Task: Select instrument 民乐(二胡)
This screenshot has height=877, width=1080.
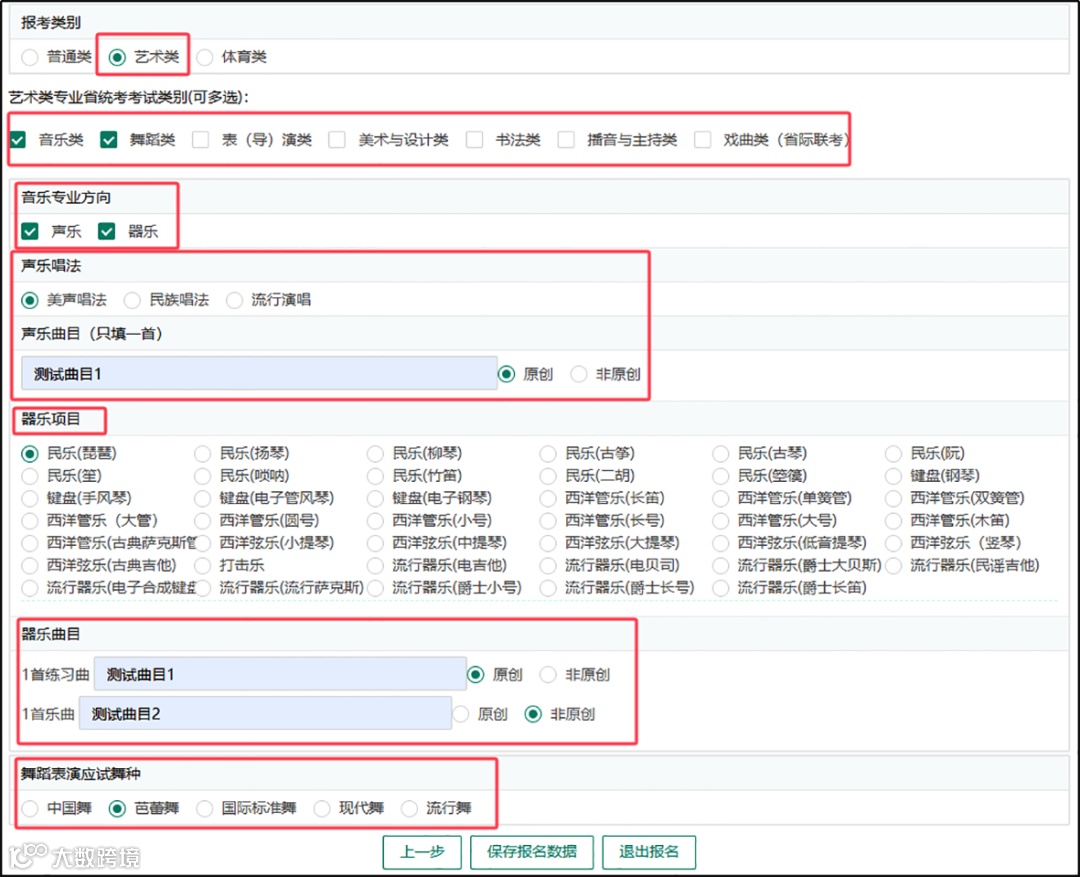Action: 548,476
